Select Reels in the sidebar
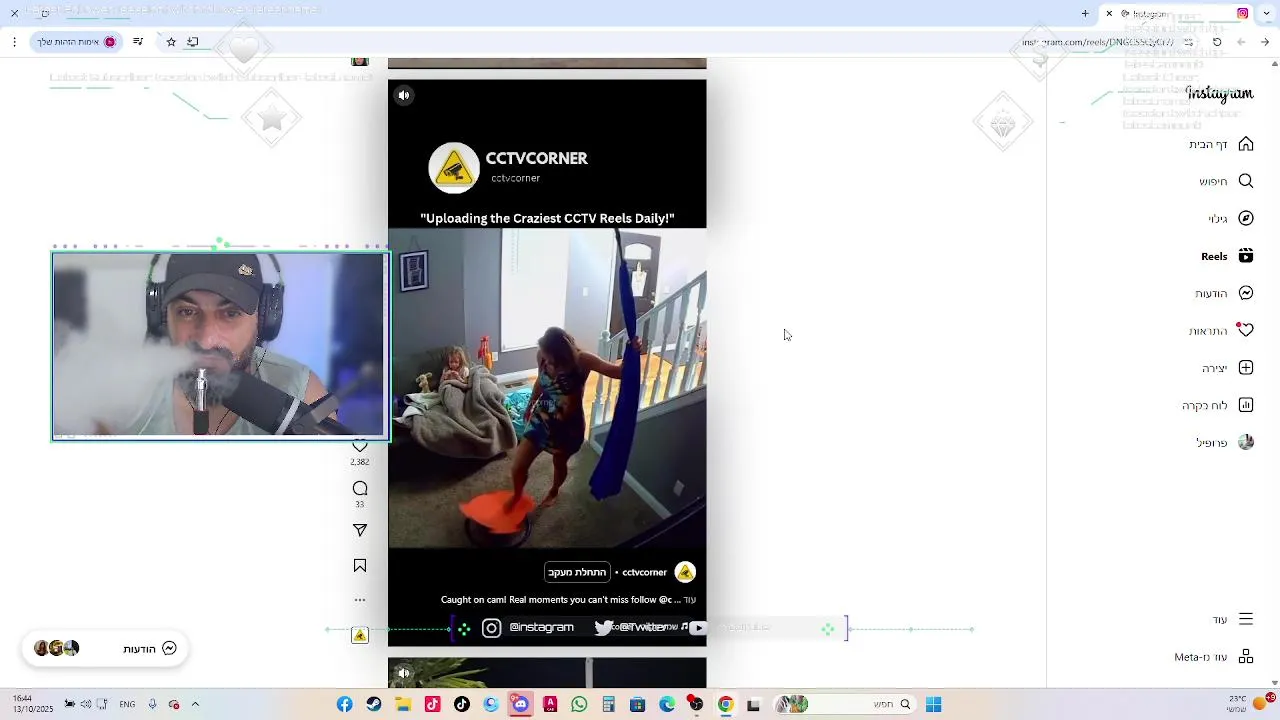1280x720 pixels. [1227, 256]
